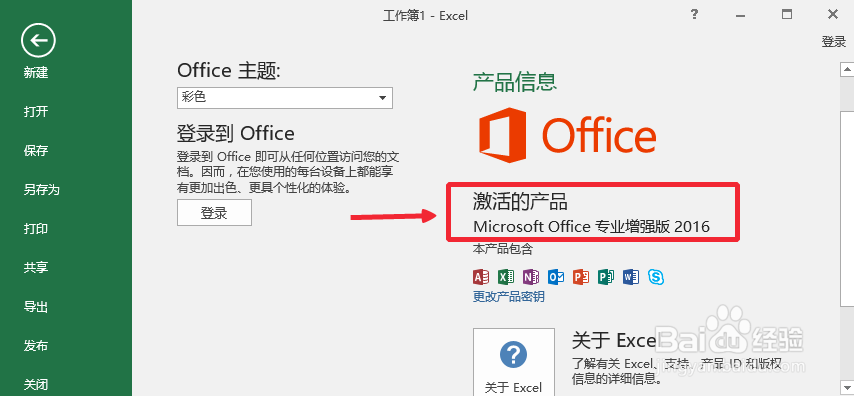Viewport: 854px width, 396px height.
Task: Select 打开 in the sidebar
Action: (36, 112)
